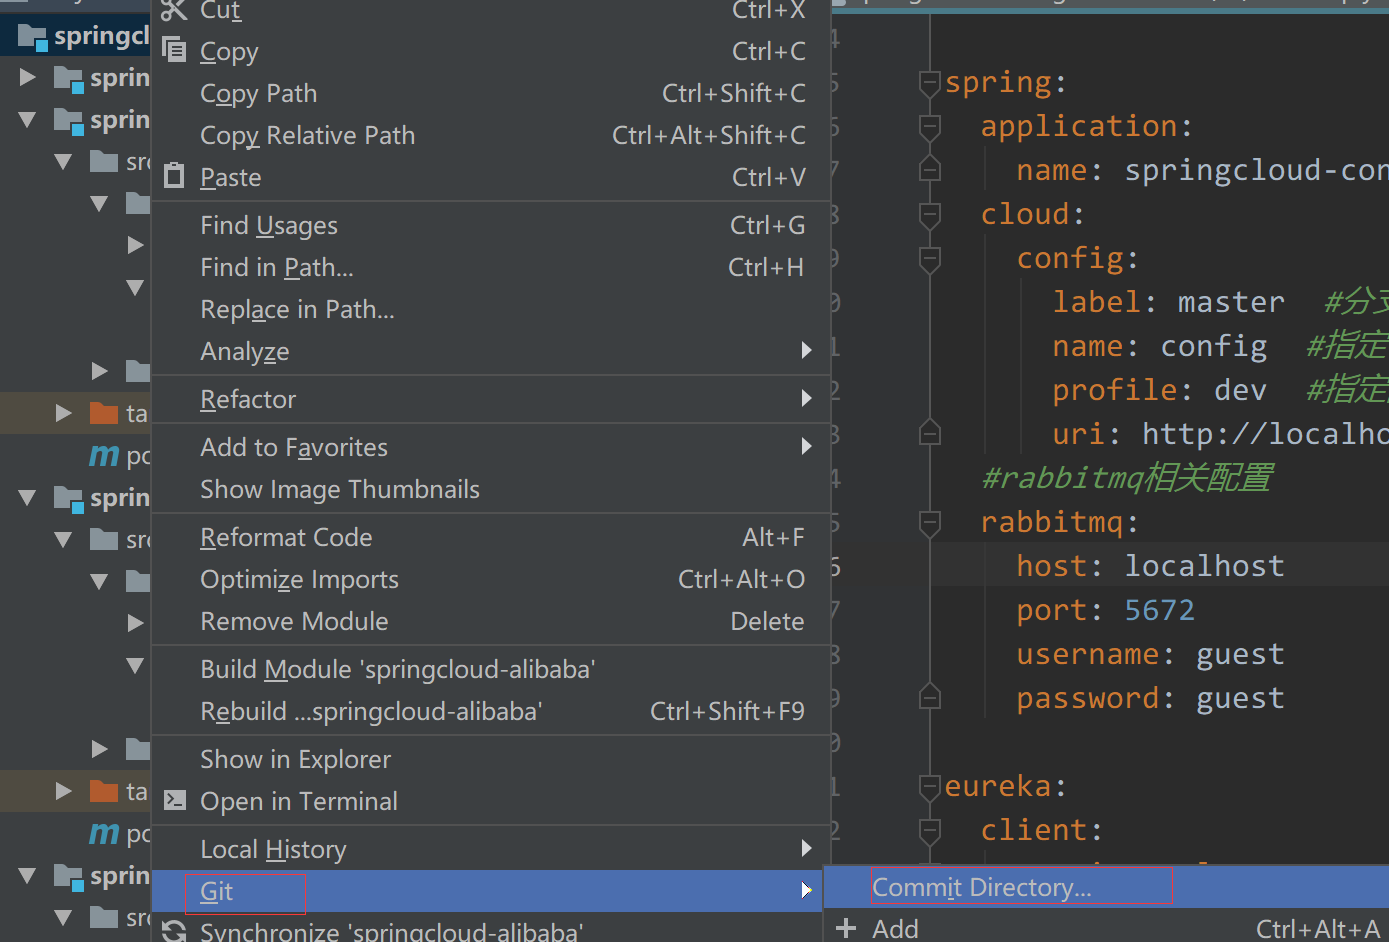
Task: Run Reformat Code
Action: (490, 537)
